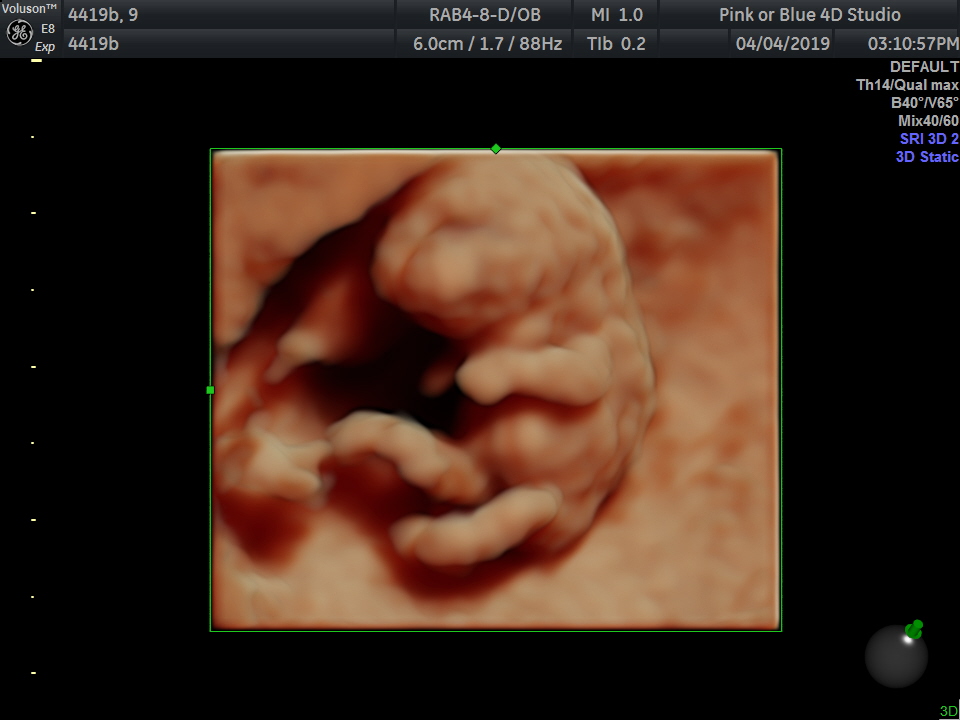Click the 'TIb 0.2' thermal index value
960x720 pixels.
coord(616,43)
